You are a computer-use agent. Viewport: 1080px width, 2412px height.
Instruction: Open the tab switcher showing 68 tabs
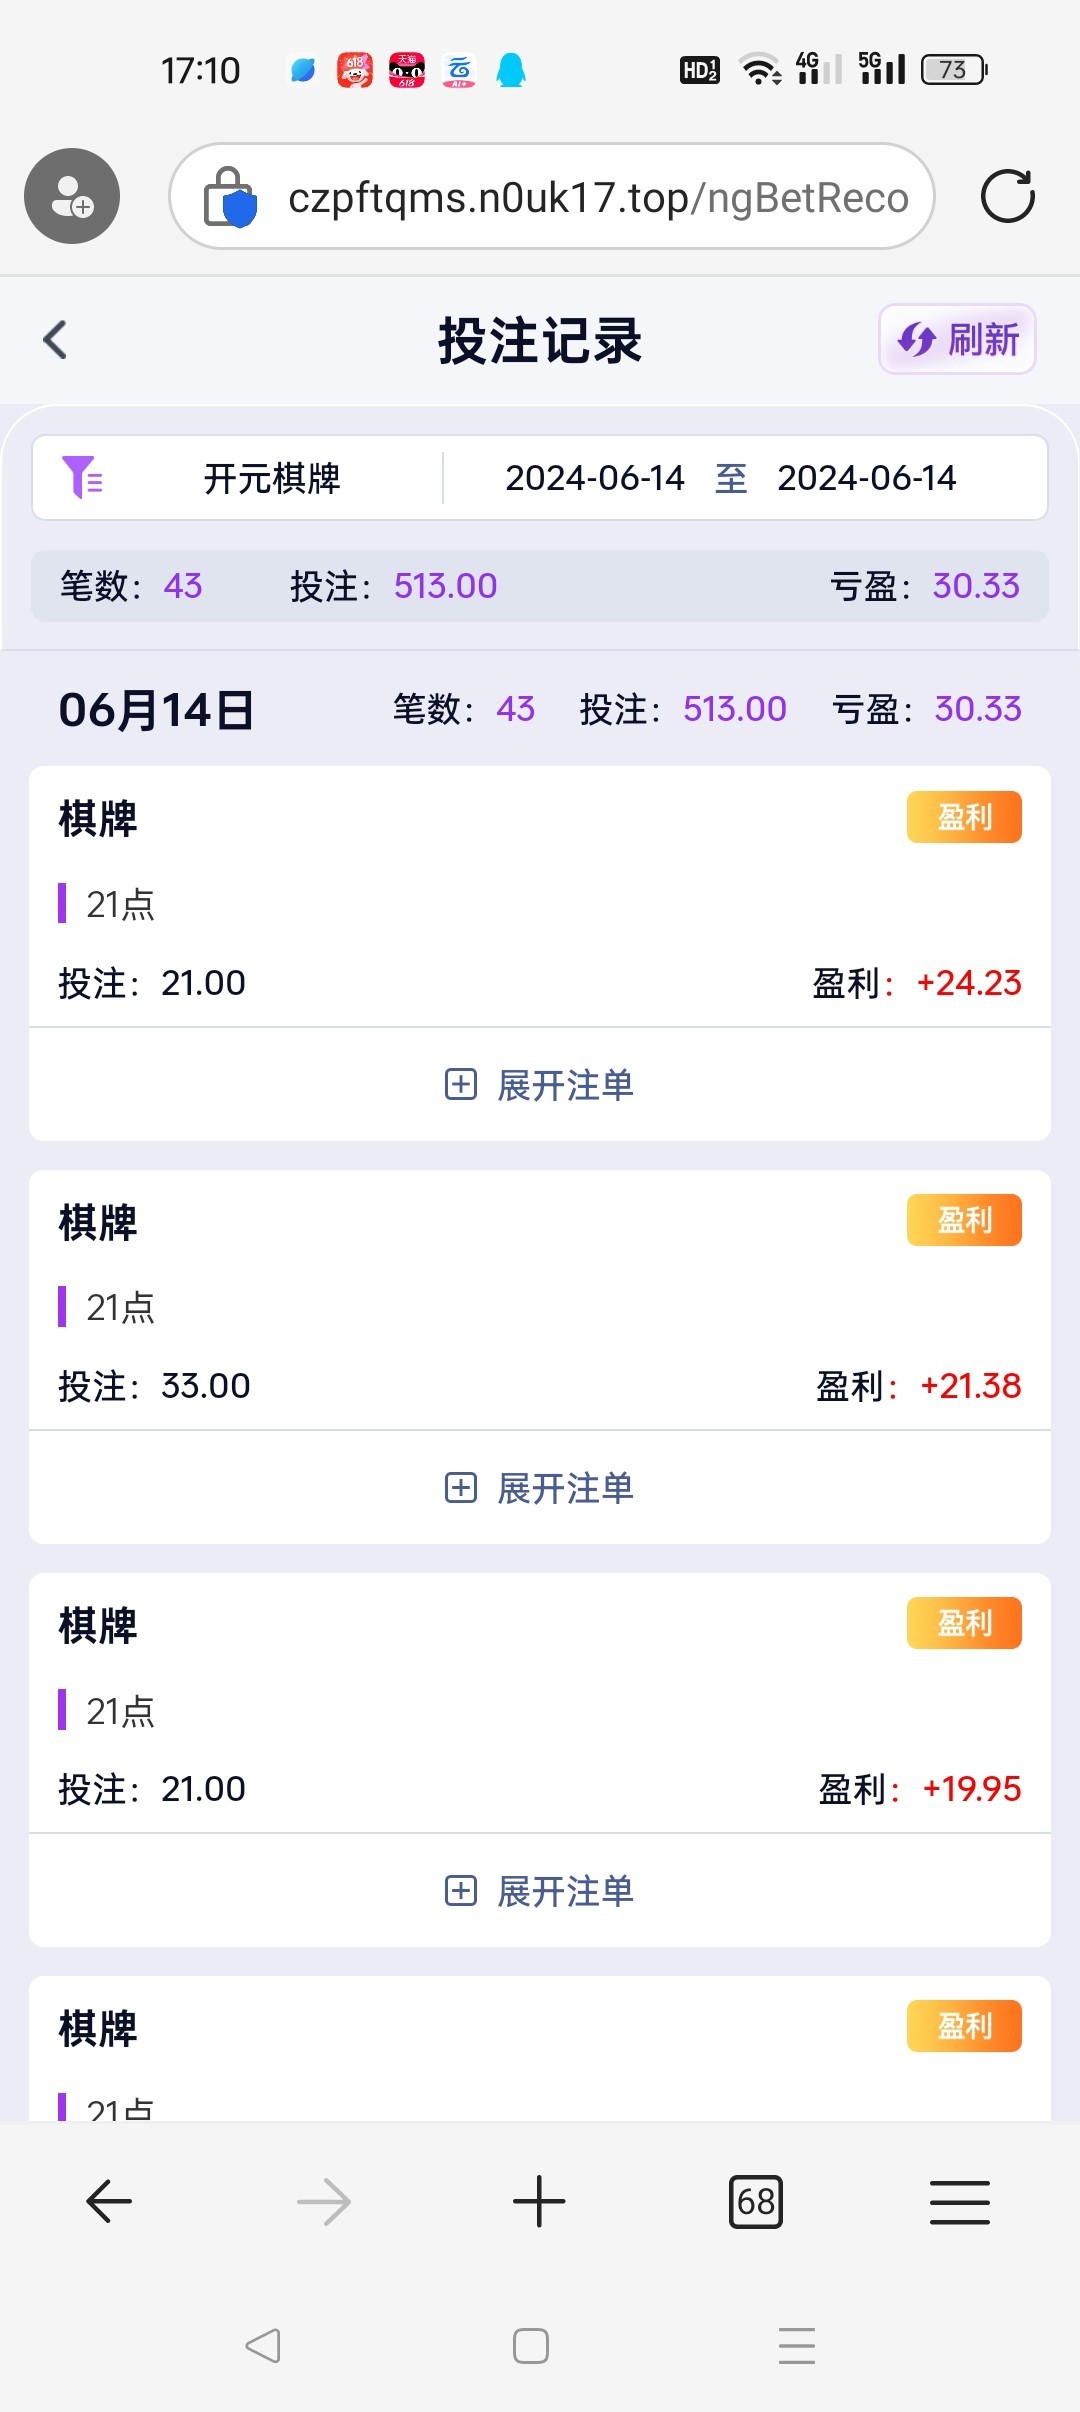coord(756,2202)
